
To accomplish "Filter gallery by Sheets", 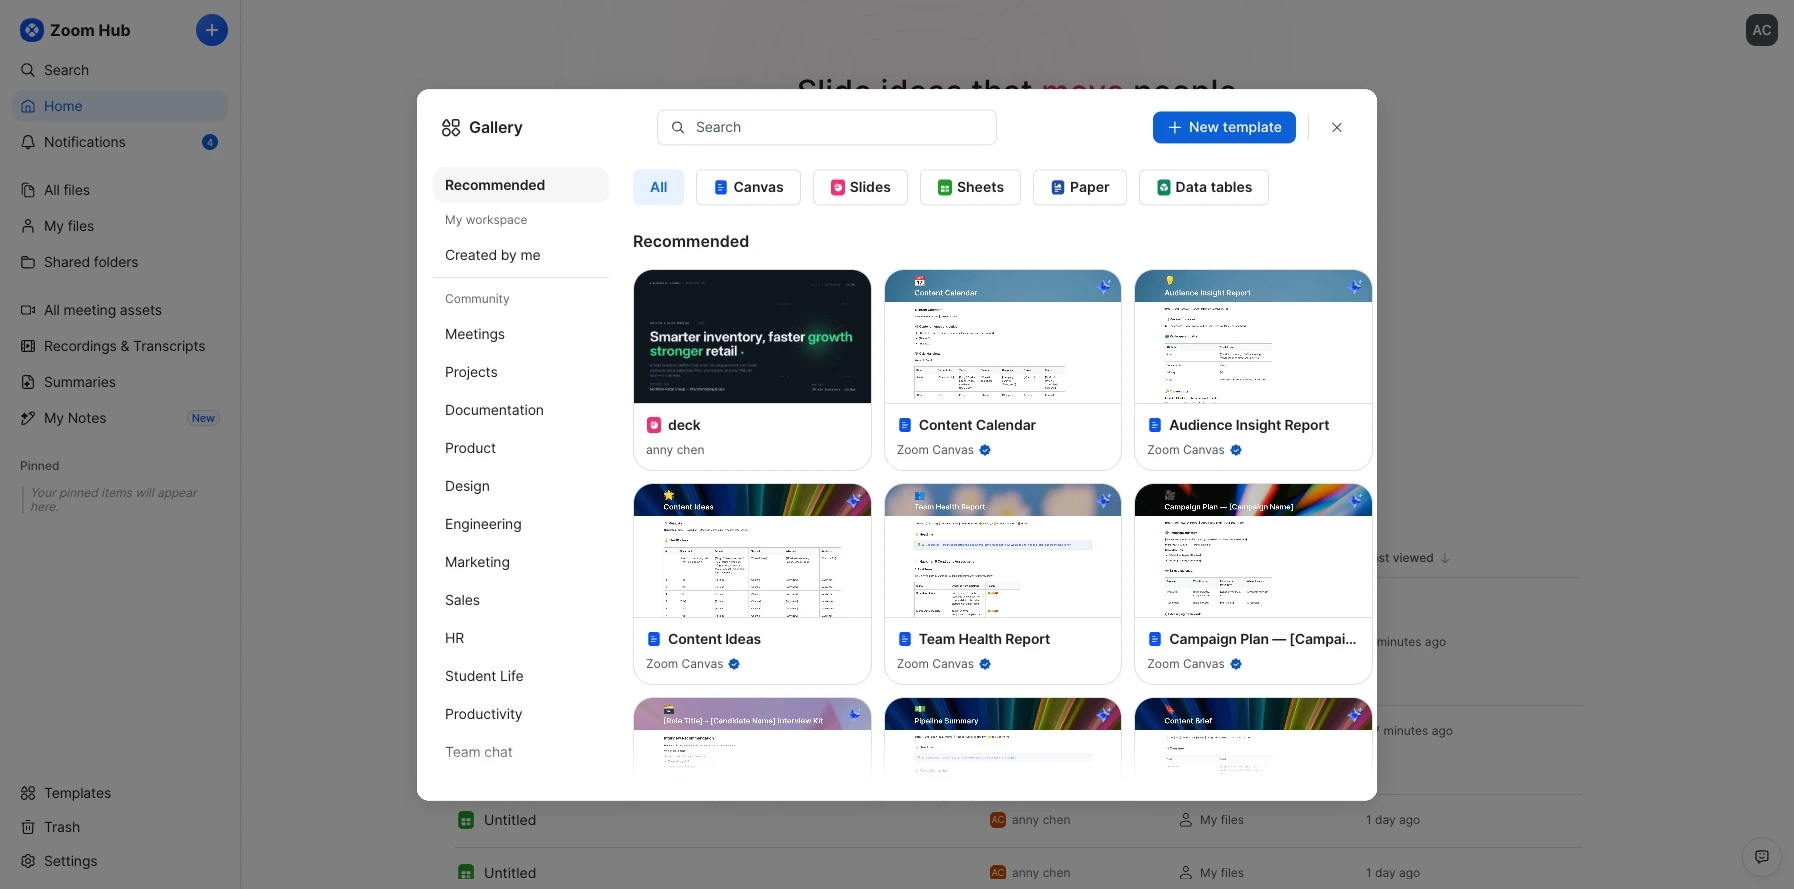I will (x=970, y=187).
